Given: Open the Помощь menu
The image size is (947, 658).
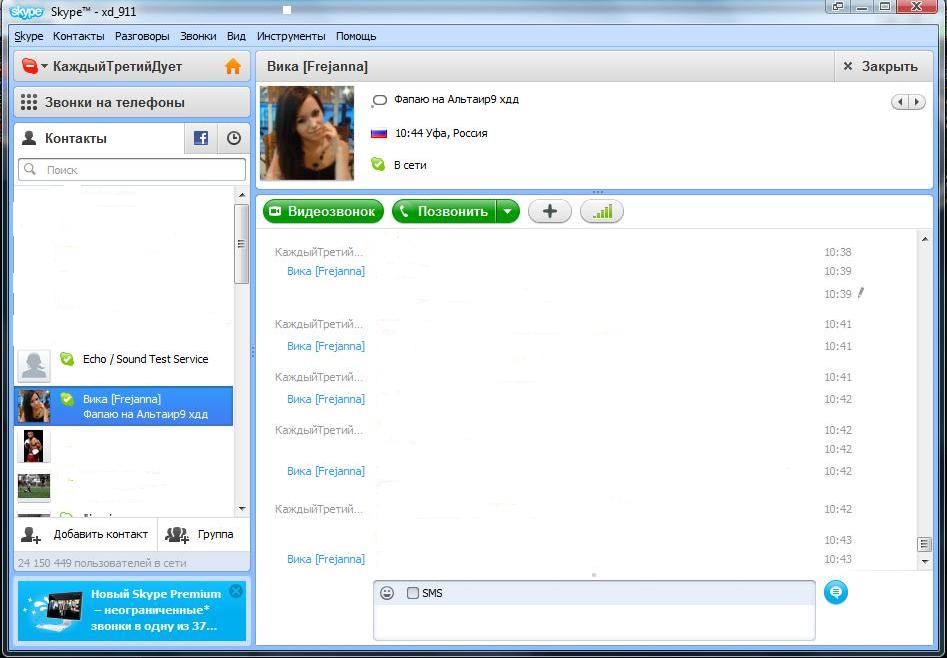Looking at the screenshot, I should [356, 36].
